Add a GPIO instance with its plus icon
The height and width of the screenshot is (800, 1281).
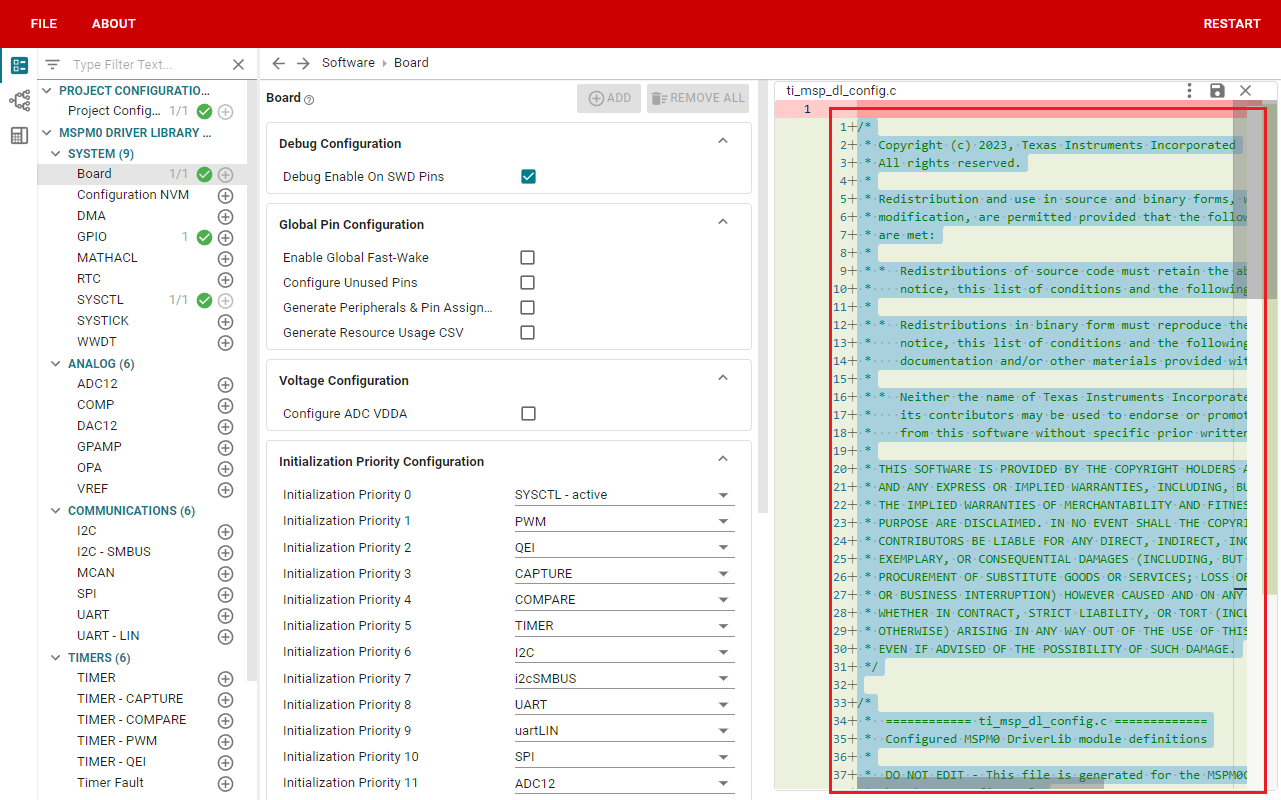[225, 238]
